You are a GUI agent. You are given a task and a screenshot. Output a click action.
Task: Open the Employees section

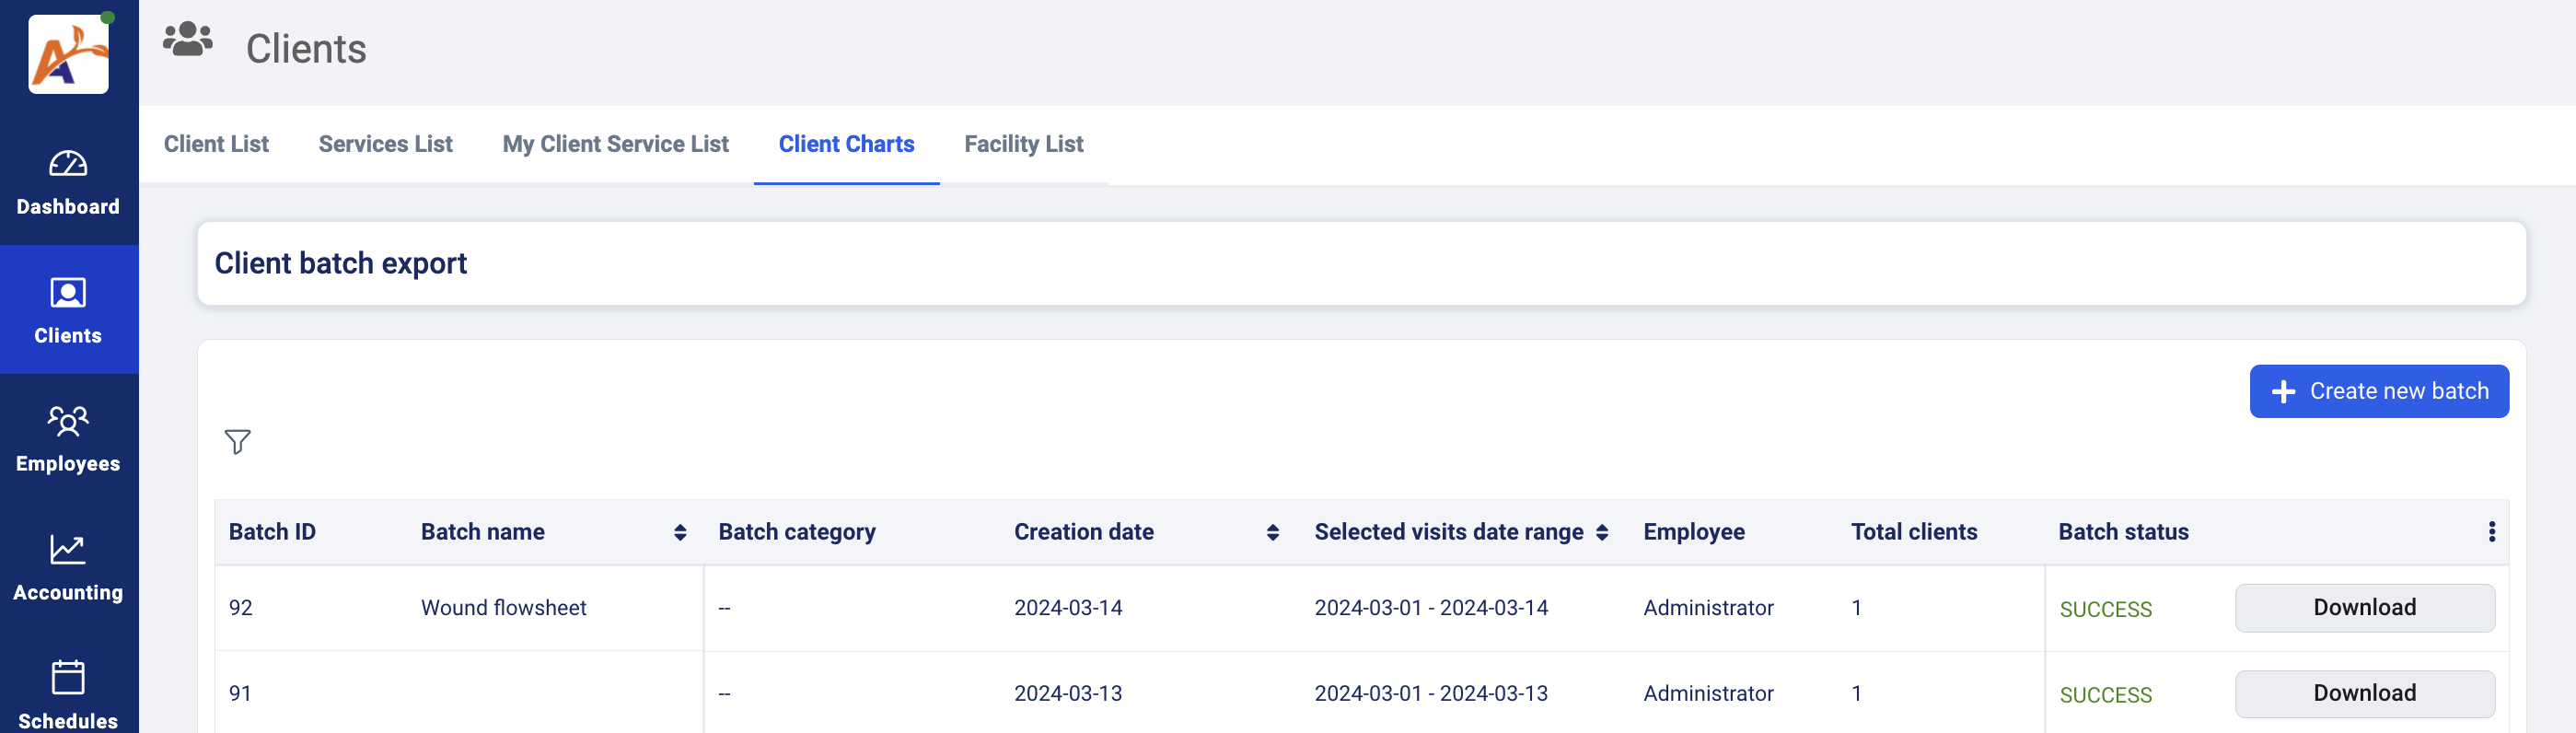click(67, 438)
